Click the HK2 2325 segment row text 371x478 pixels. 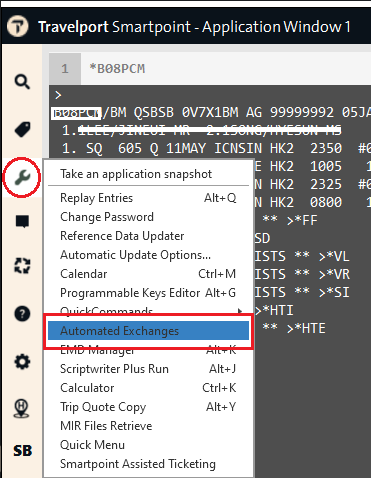[x=306, y=184]
